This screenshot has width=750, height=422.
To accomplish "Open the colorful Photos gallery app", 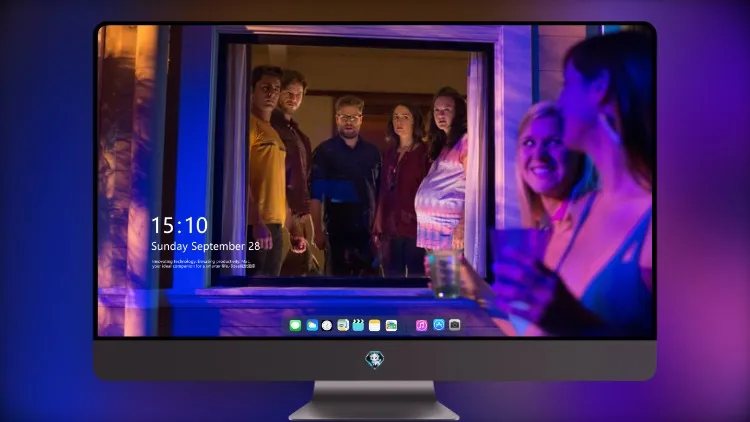I will 391,325.
